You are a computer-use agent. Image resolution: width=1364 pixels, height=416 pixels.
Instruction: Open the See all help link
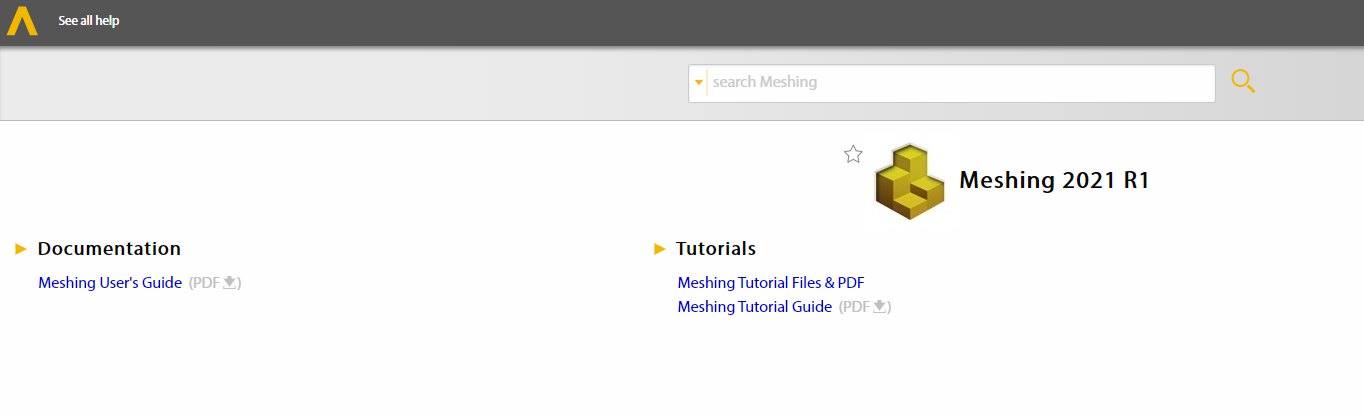click(x=88, y=21)
